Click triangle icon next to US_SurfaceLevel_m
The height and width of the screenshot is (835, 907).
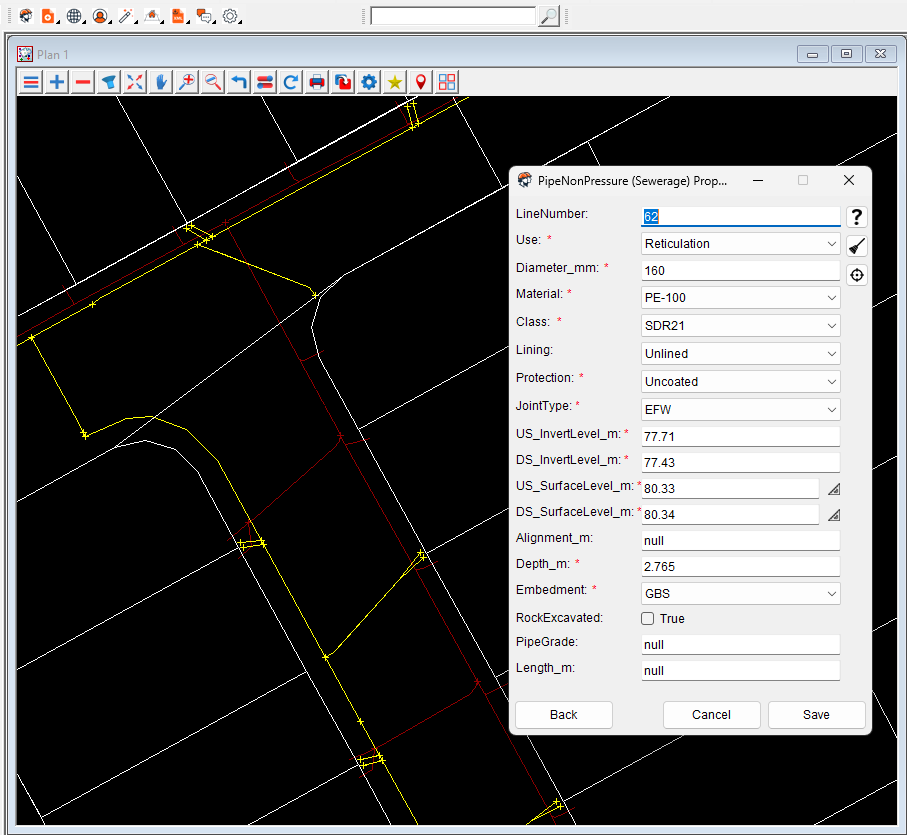(x=834, y=489)
